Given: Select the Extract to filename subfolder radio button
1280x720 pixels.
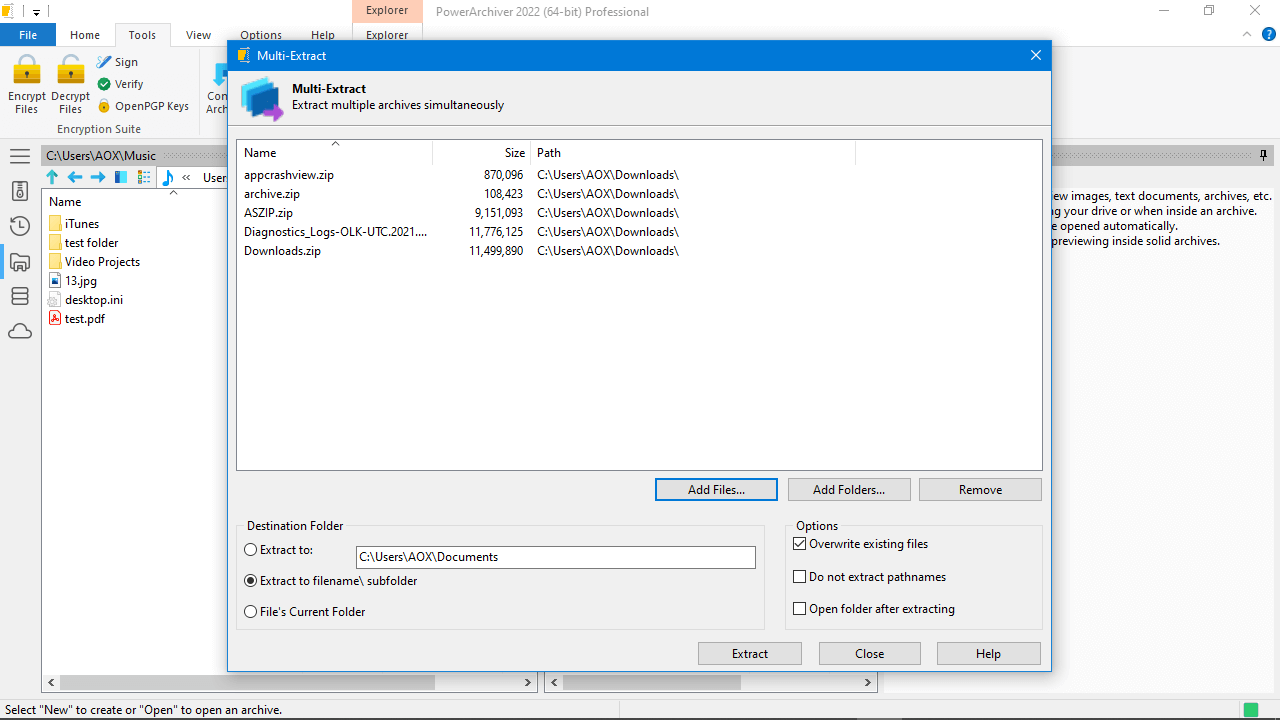Looking at the screenshot, I should (x=250, y=580).
